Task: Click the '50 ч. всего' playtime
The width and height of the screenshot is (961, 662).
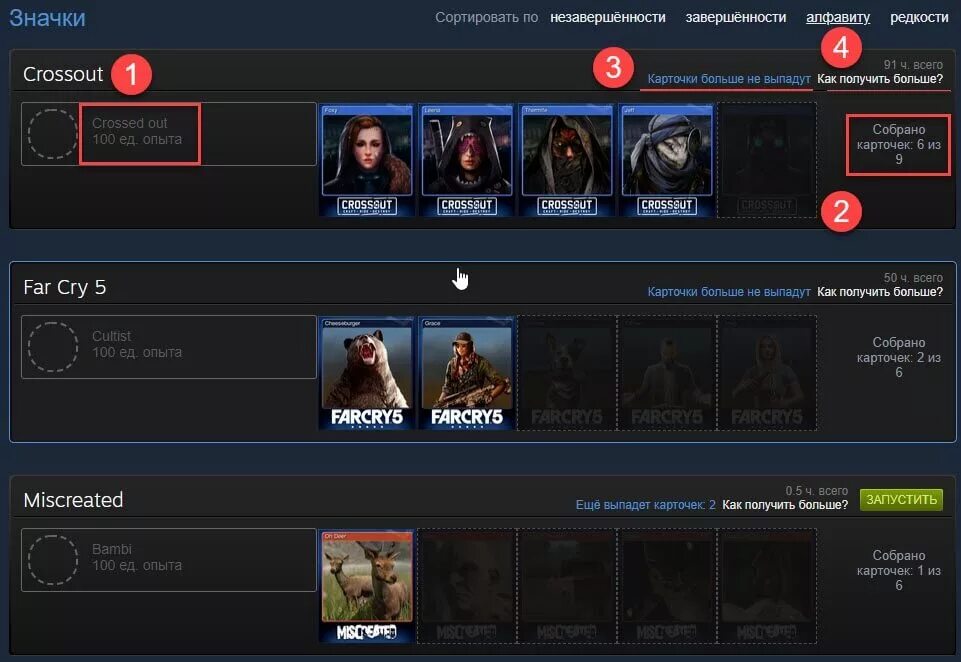Action: (x=913, y=278)
